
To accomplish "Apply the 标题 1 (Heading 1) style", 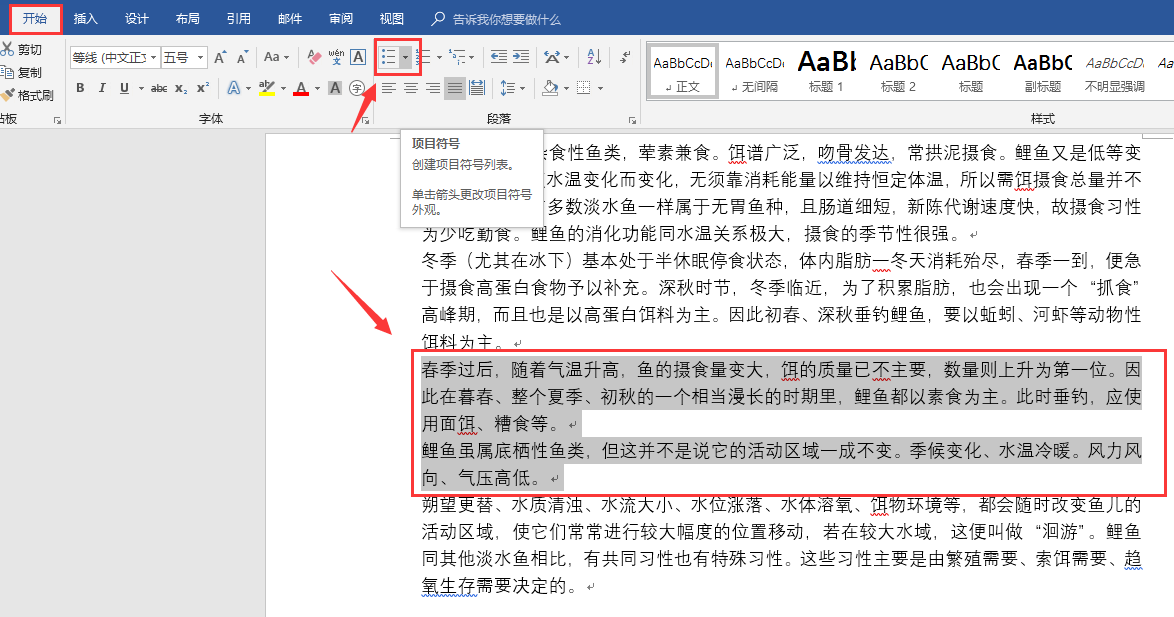I will [827, 73].
